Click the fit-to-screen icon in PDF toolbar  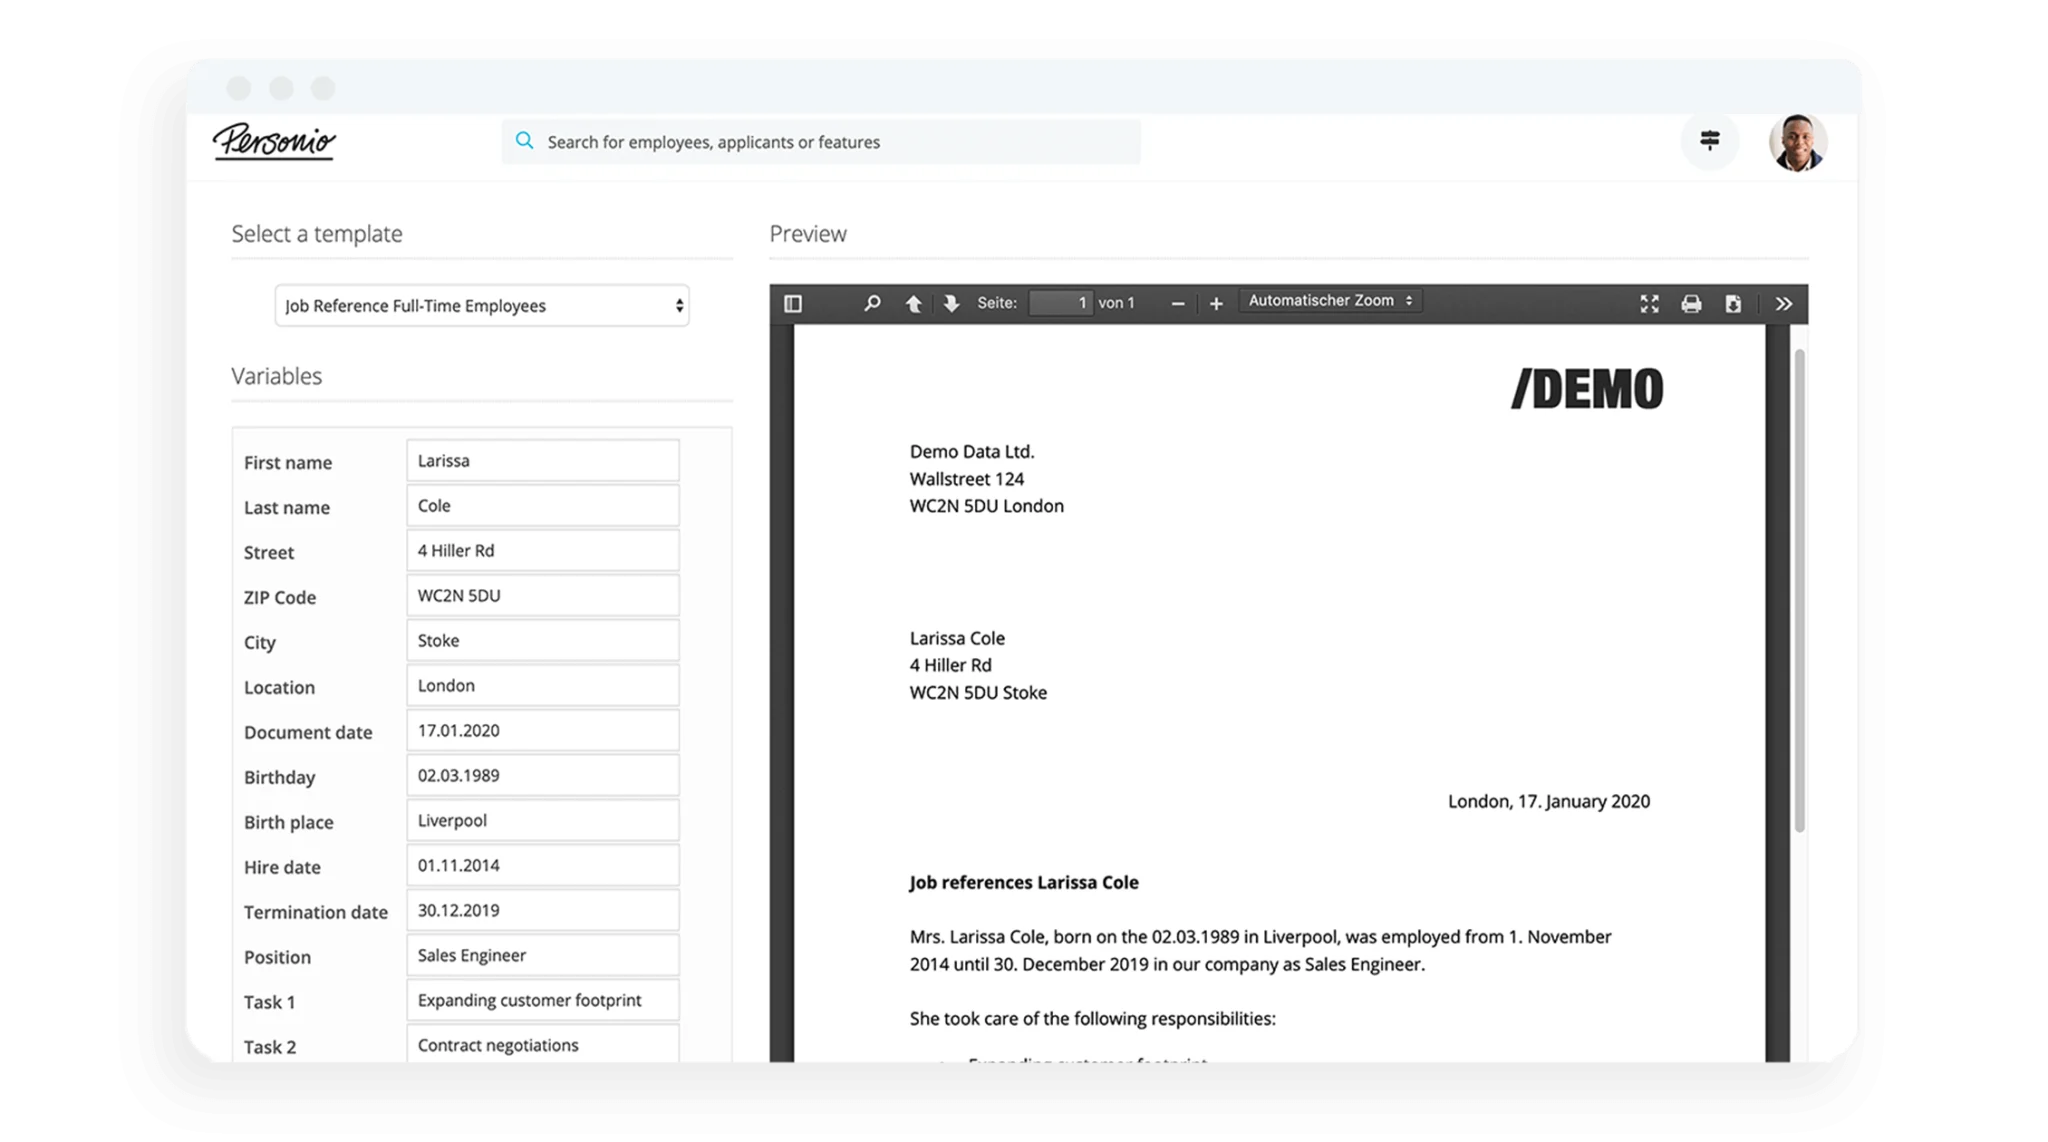[x=1649, y=302]
